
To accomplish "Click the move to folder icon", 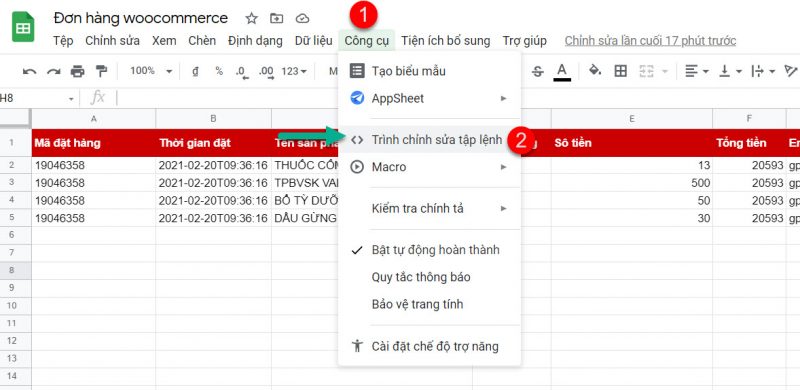I will pyautogui.click(x=277, y=19).
